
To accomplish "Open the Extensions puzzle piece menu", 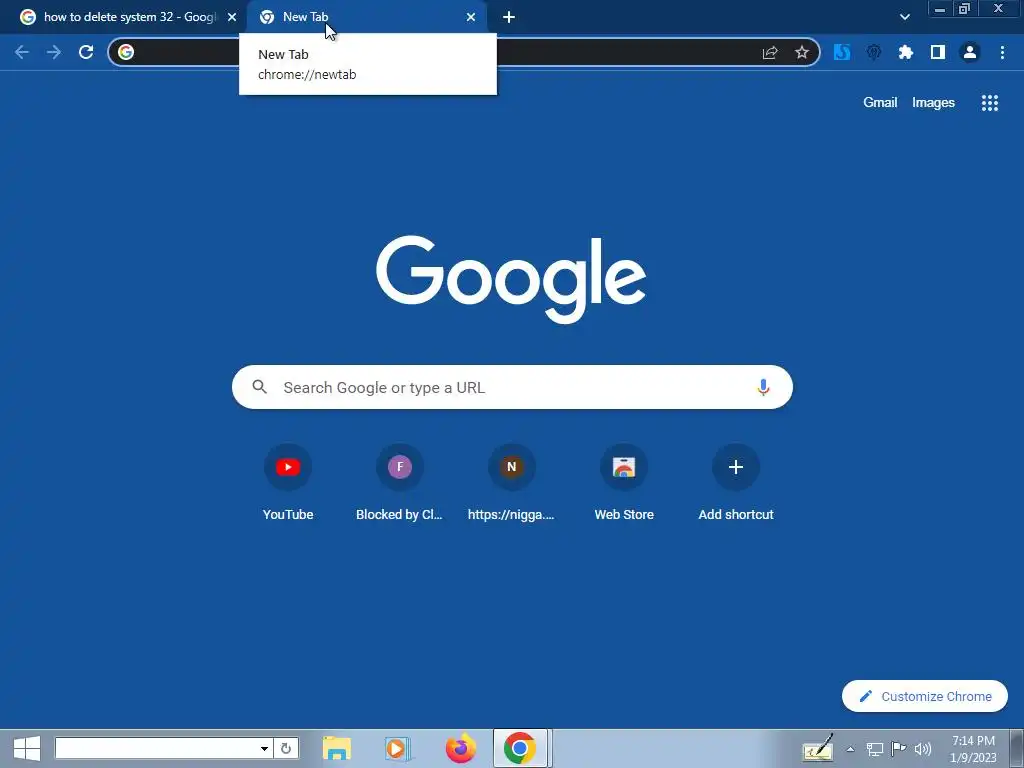I will coord(906,52).
